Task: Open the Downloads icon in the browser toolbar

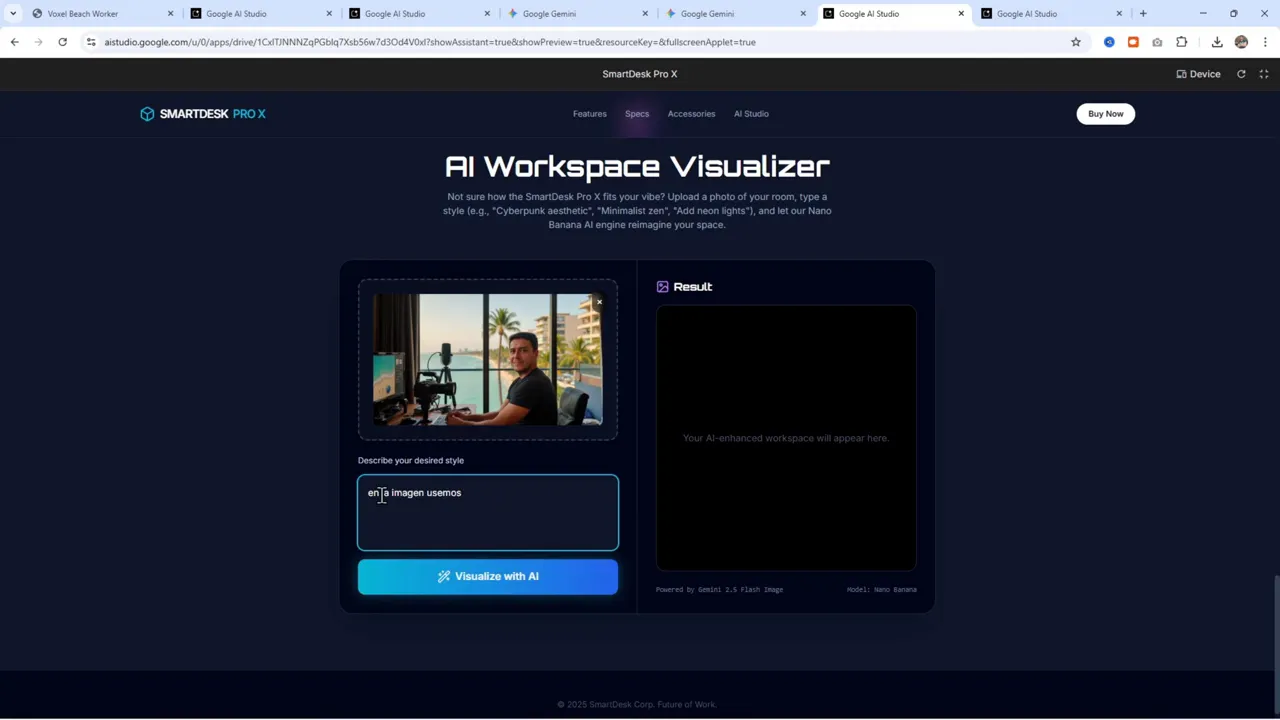Action: point(1218,42)
